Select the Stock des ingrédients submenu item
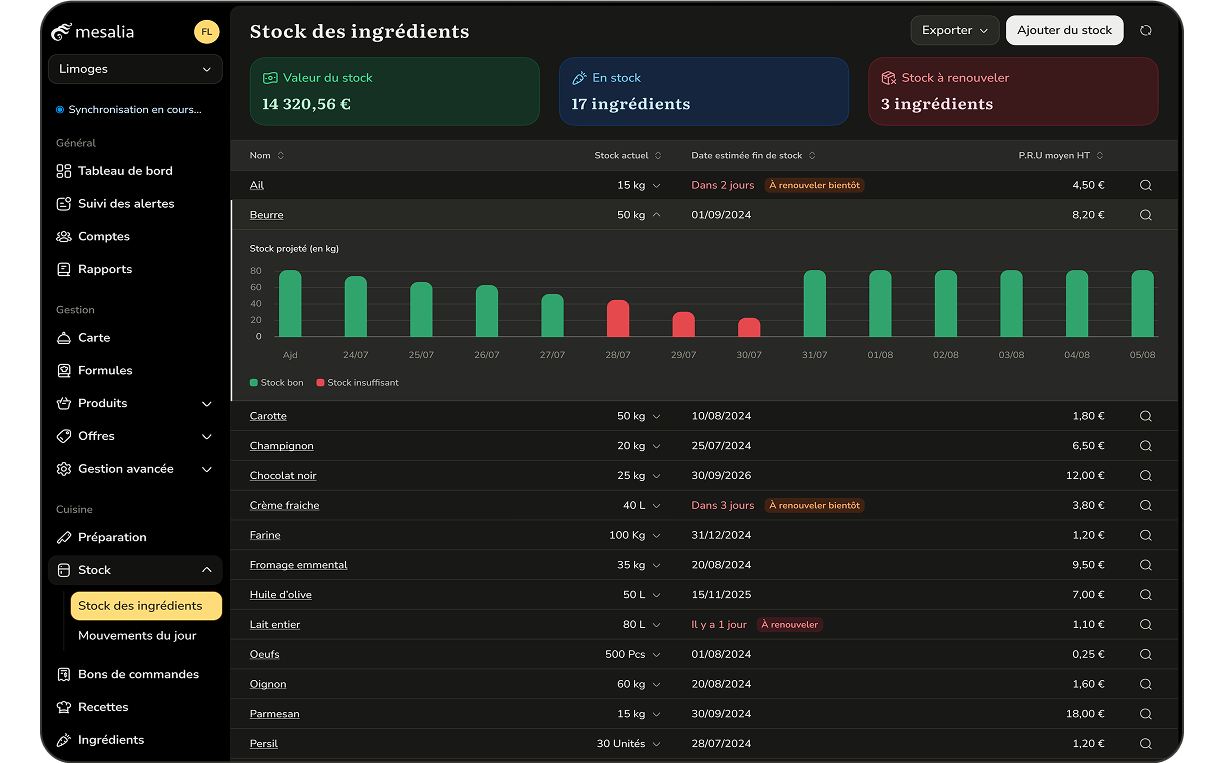This screenshot has height=763, width=1224. click(146, 605)
